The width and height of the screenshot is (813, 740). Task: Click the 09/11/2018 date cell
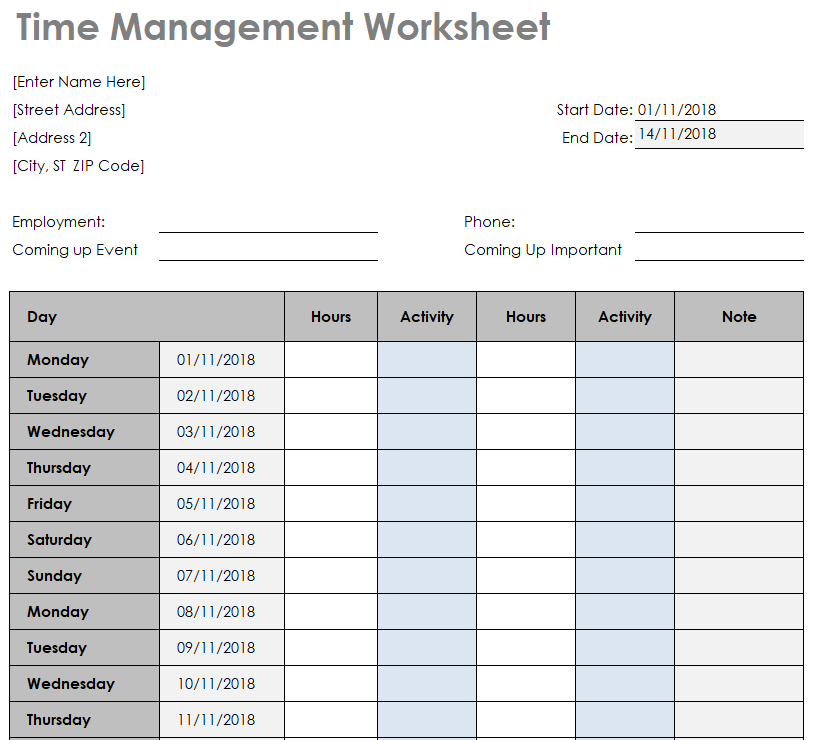point(222,648)
